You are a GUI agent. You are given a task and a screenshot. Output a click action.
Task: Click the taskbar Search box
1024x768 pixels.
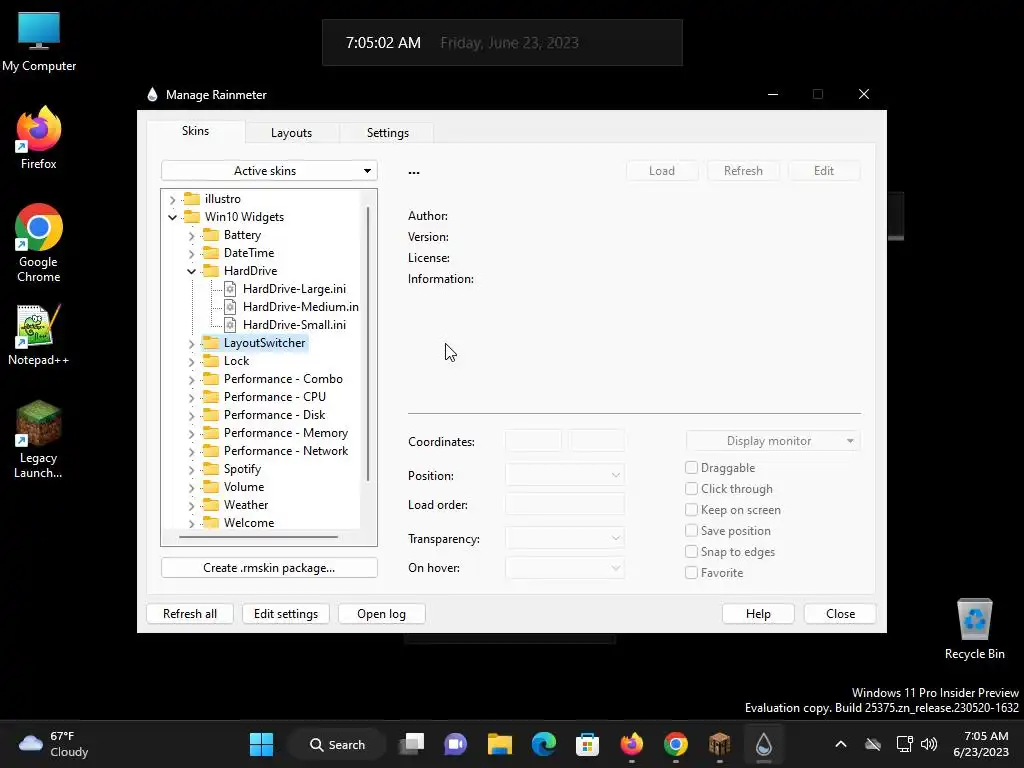tap(337, 744)
